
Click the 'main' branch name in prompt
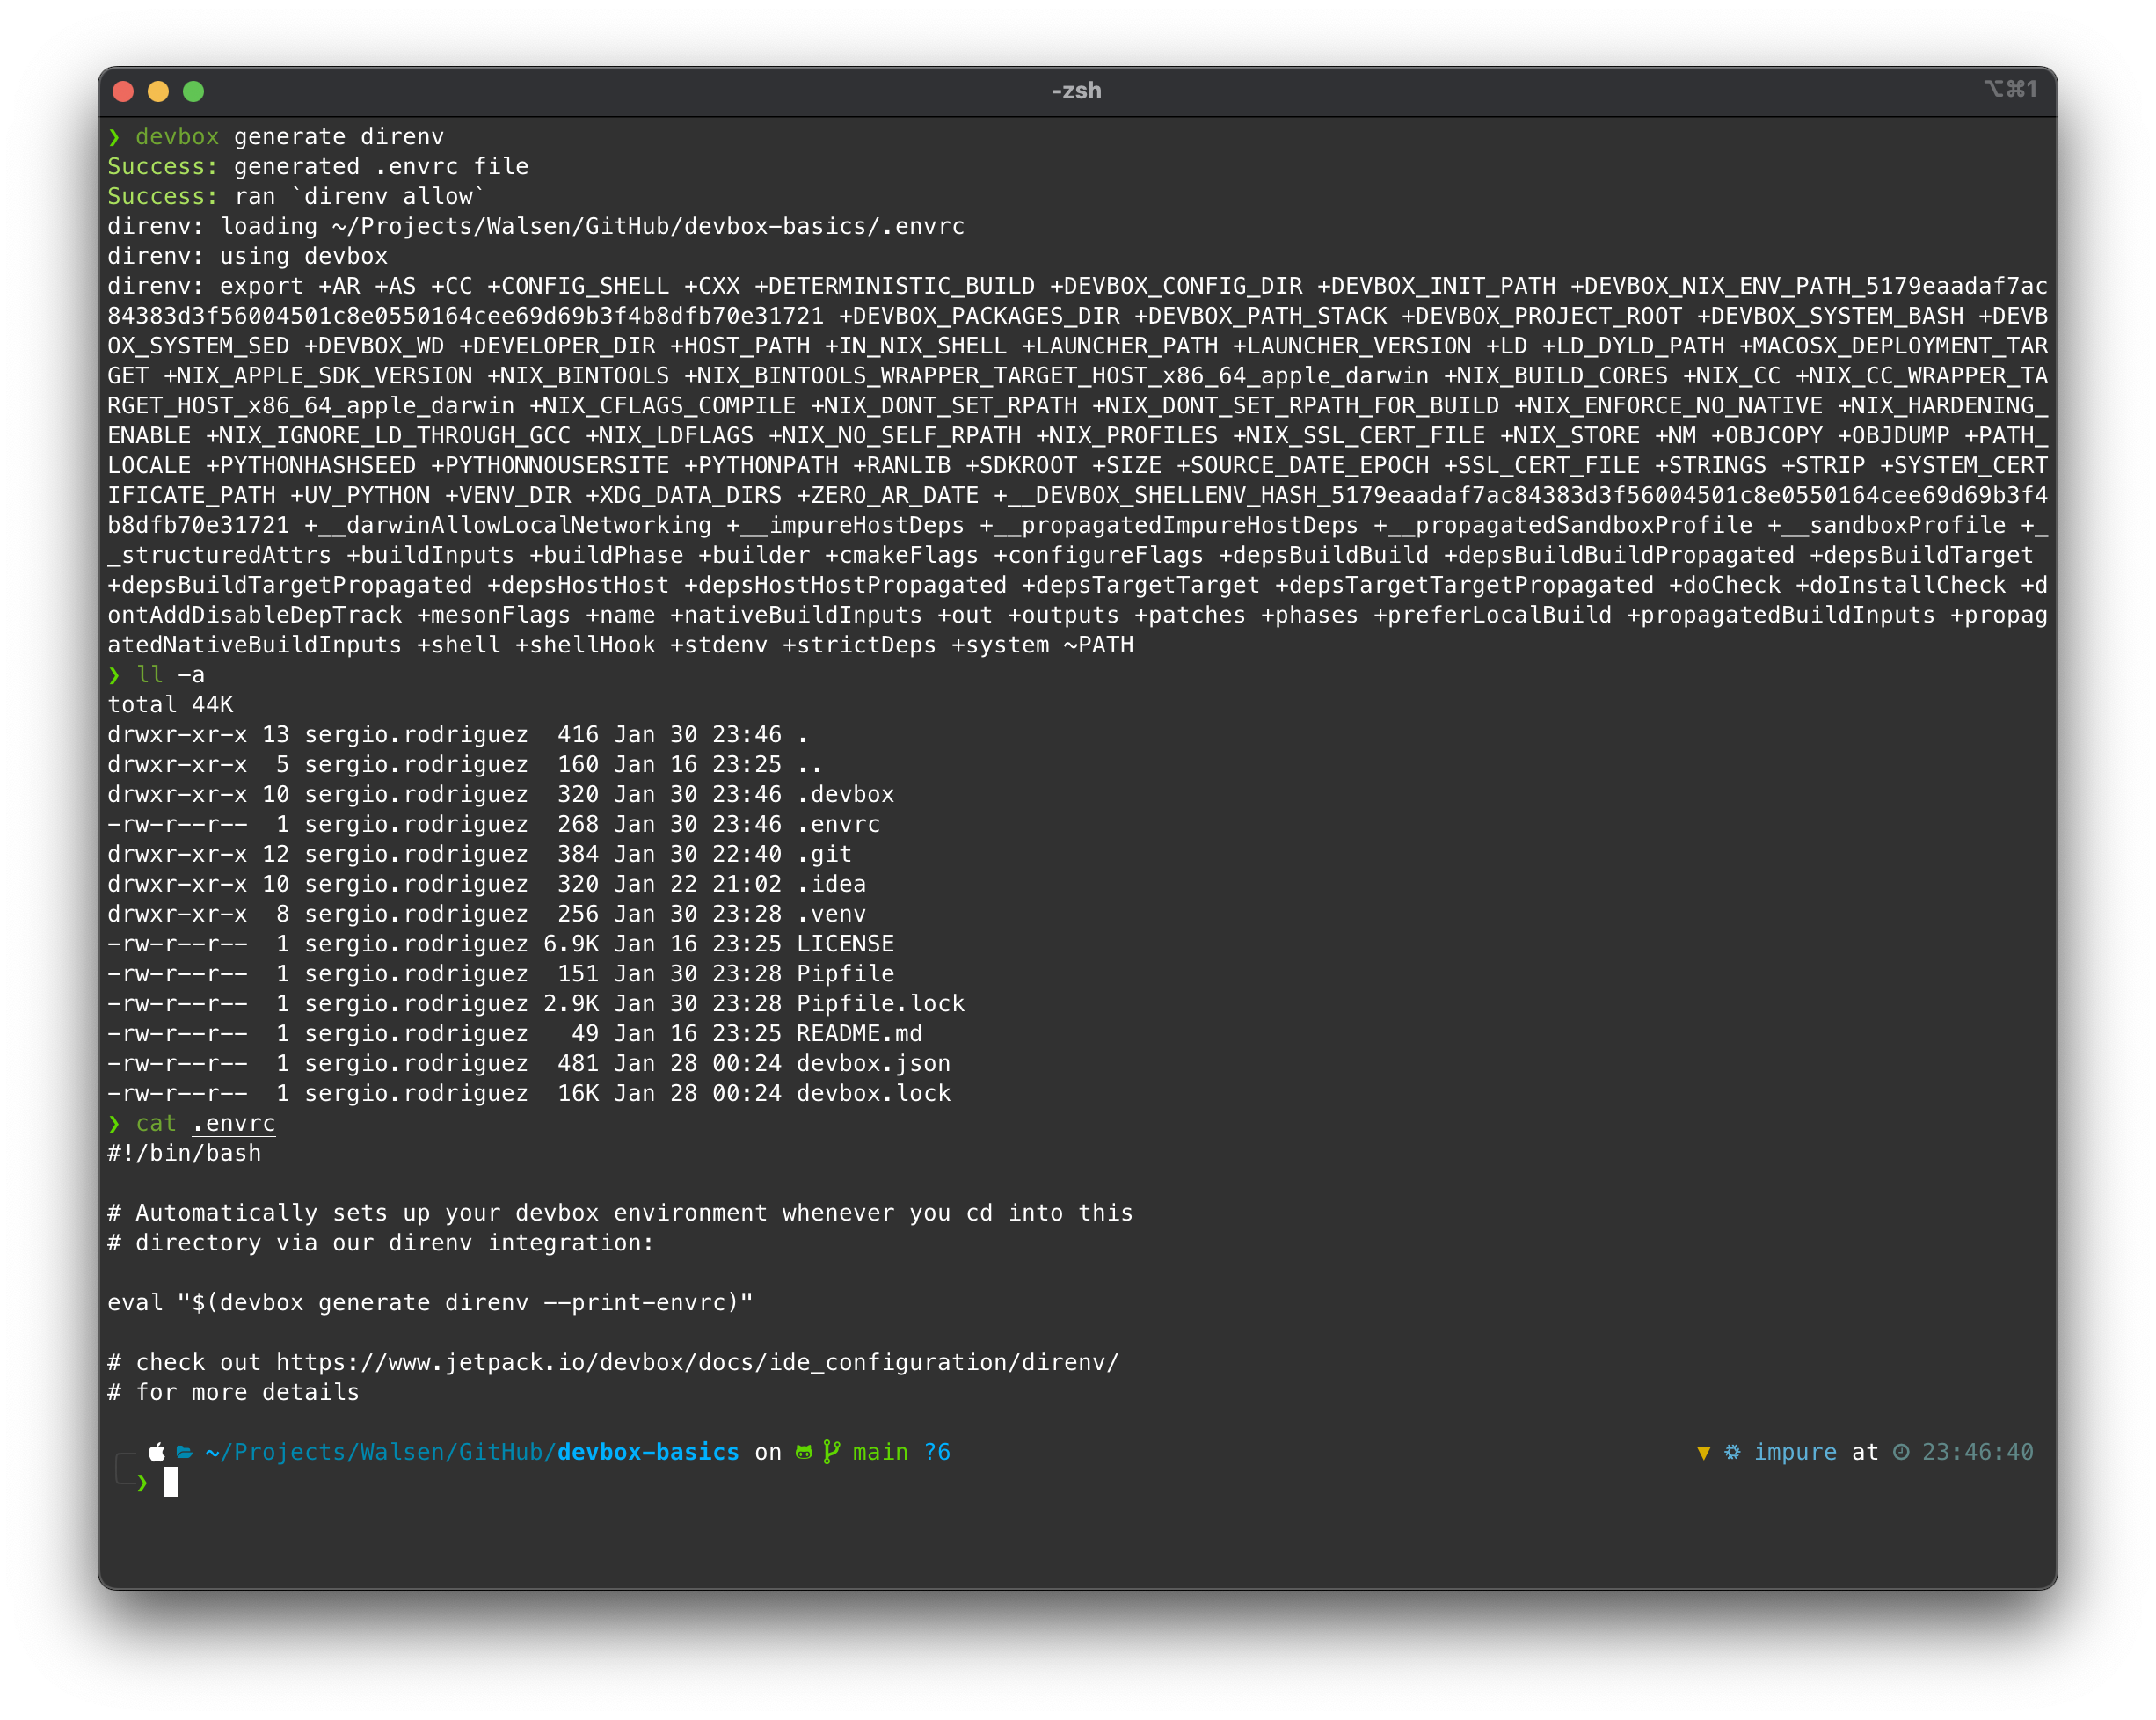coord(880,1452)
